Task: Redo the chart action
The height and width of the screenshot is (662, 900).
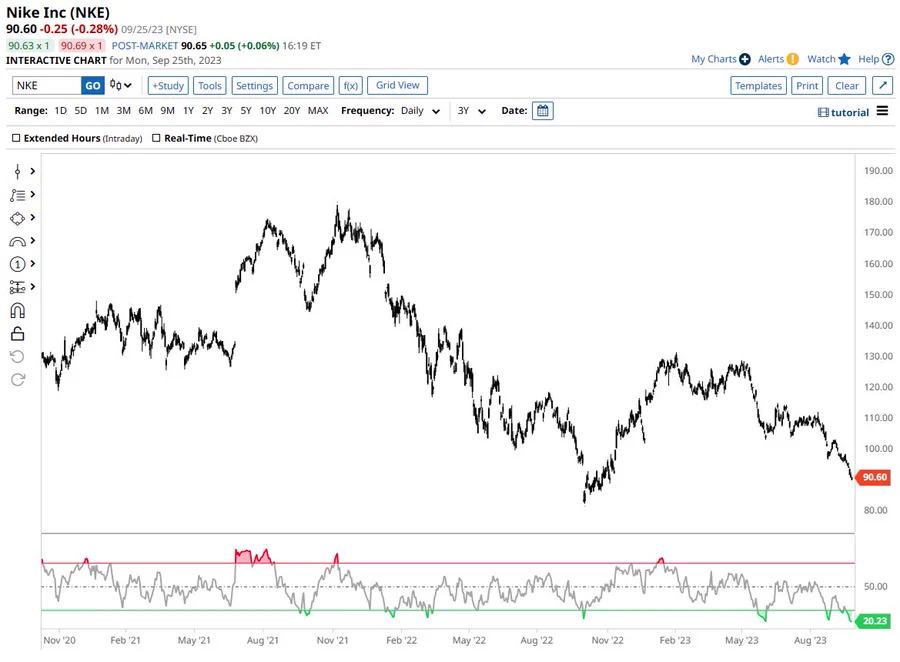Action: pyautogui.click(x=17, y=380)
